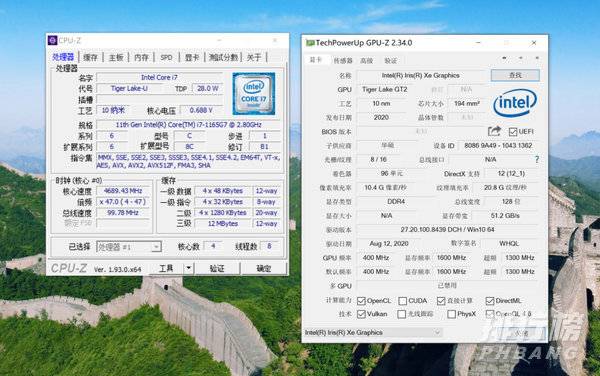Open the Intel(R) Iris(R) Xe Graphics GPU selector
The image size is (600, 376).
click(373, 332)
